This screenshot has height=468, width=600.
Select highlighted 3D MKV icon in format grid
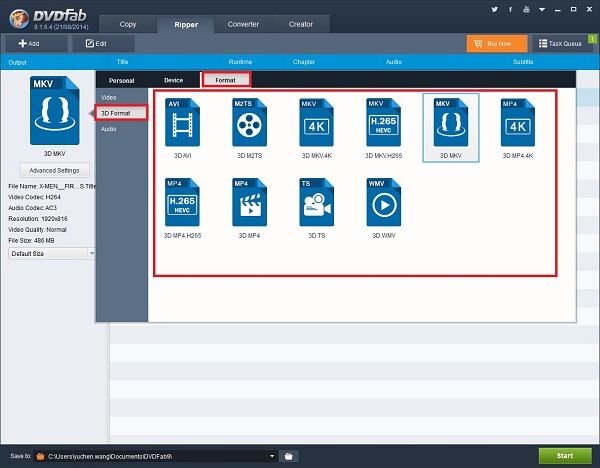tap(451, 122)
